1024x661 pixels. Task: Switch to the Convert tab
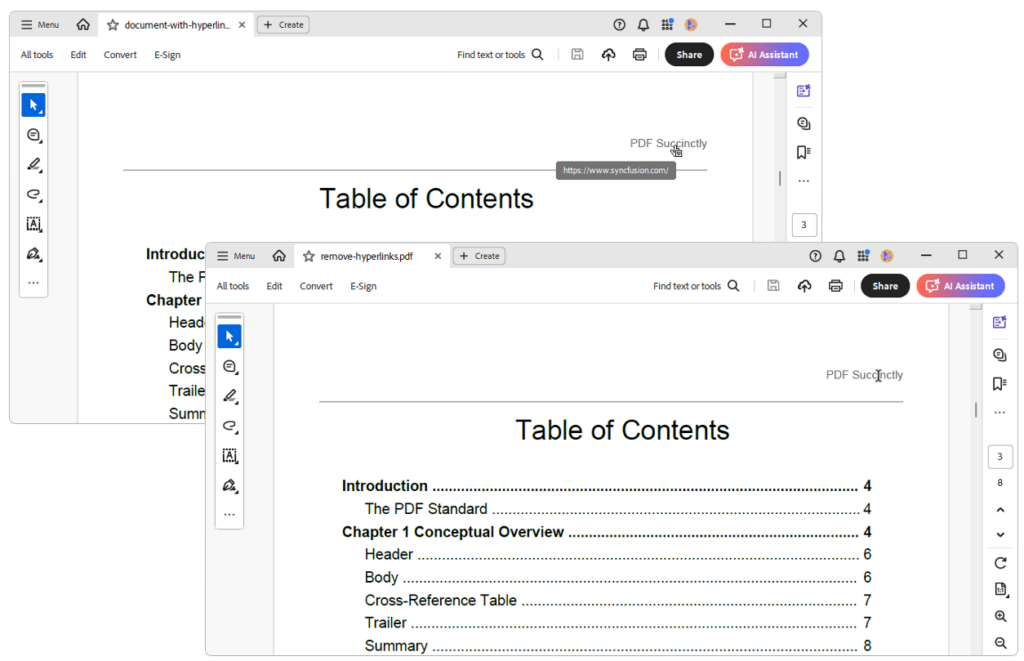(316, 286)
